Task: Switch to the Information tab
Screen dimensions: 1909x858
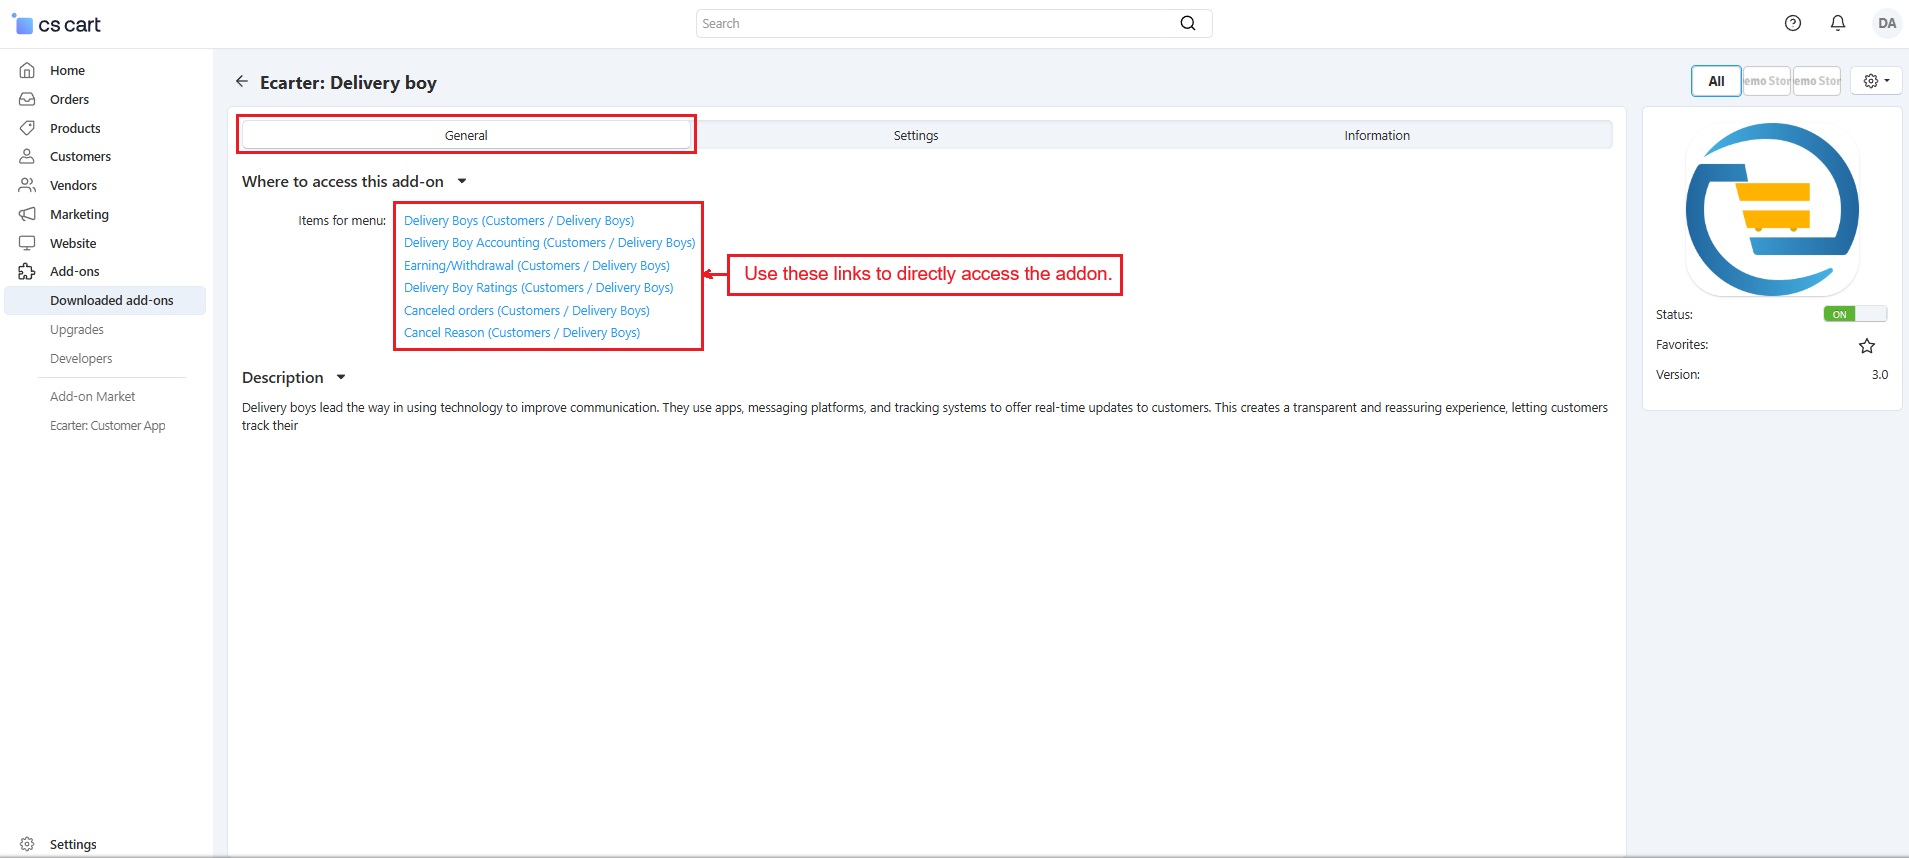Action: click(1377, 135)
